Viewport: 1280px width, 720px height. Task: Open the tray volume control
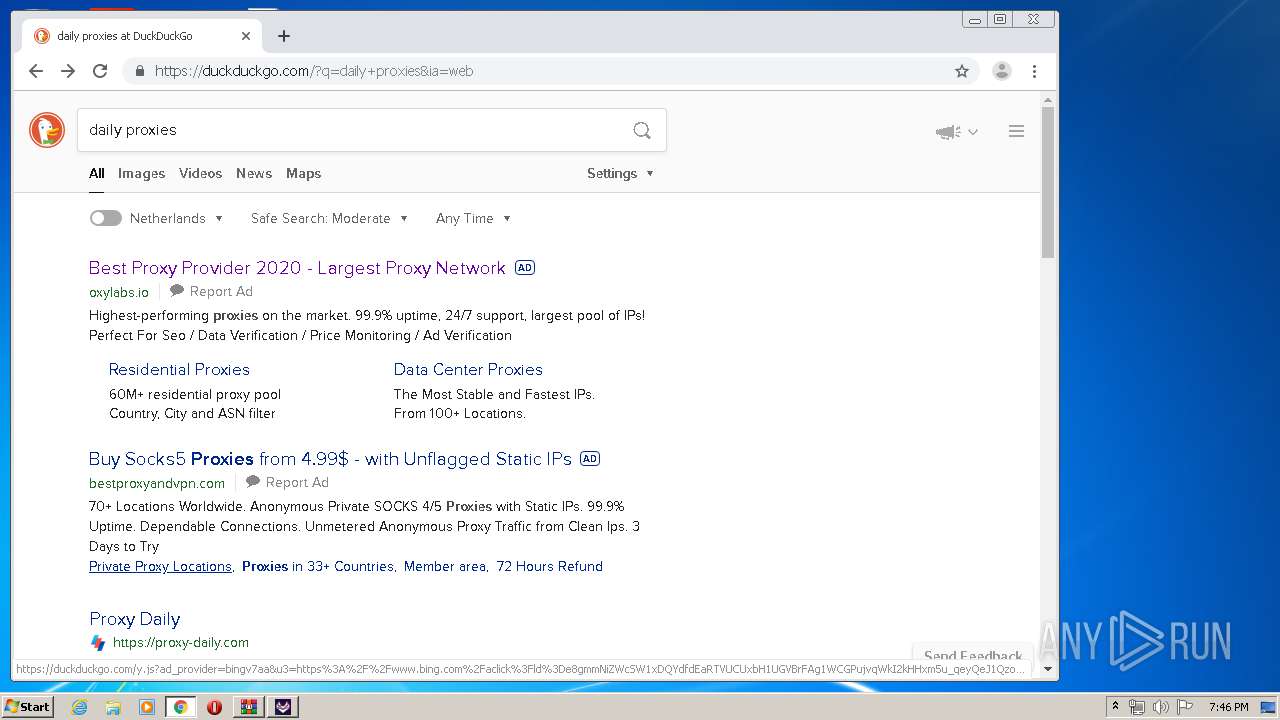1161,707
